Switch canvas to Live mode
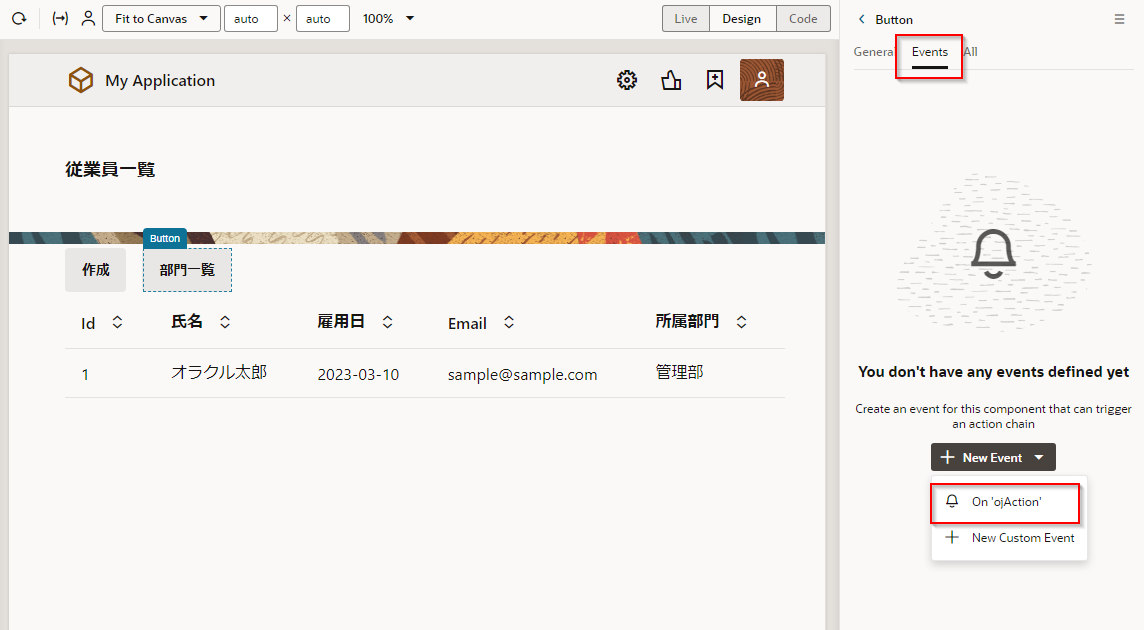 (x=686, y=19)
